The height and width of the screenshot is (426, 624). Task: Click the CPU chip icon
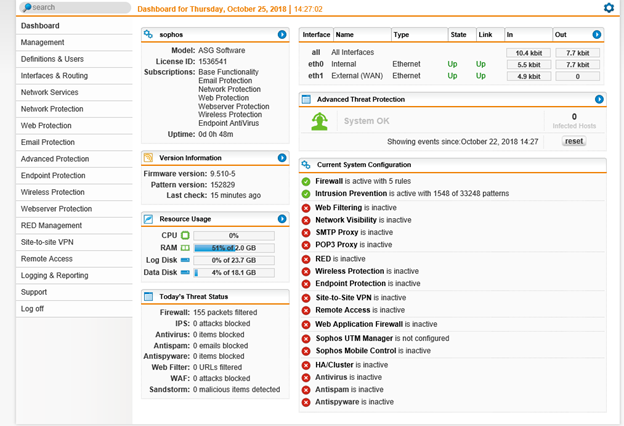click(x=185, y=235)
